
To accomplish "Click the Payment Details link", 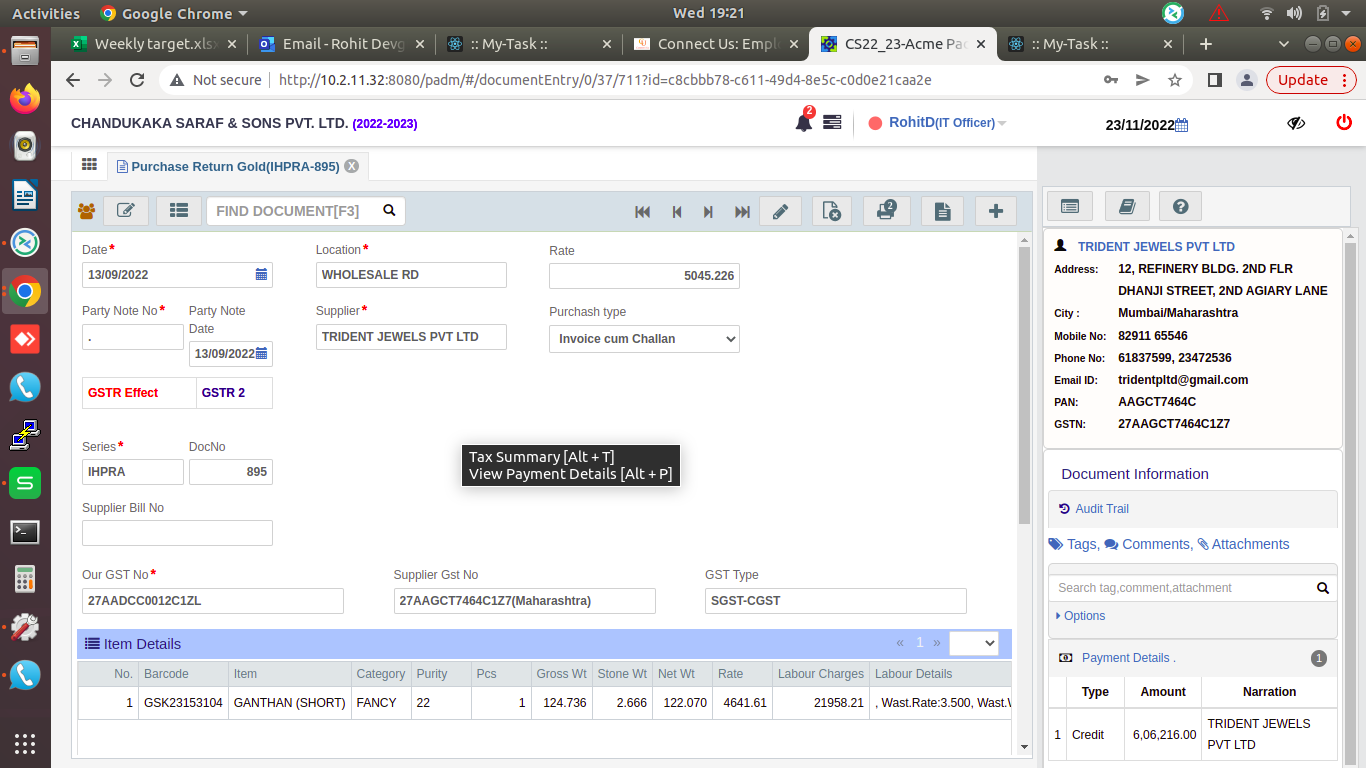I will (1128, 658).
